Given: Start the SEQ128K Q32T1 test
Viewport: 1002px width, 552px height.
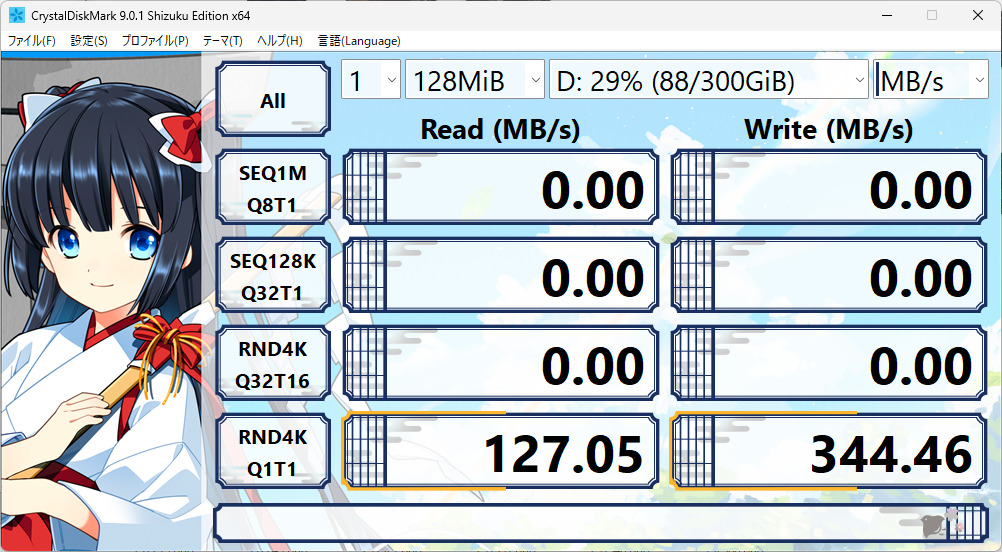Looking at the screenshot, I should [272, 278].
